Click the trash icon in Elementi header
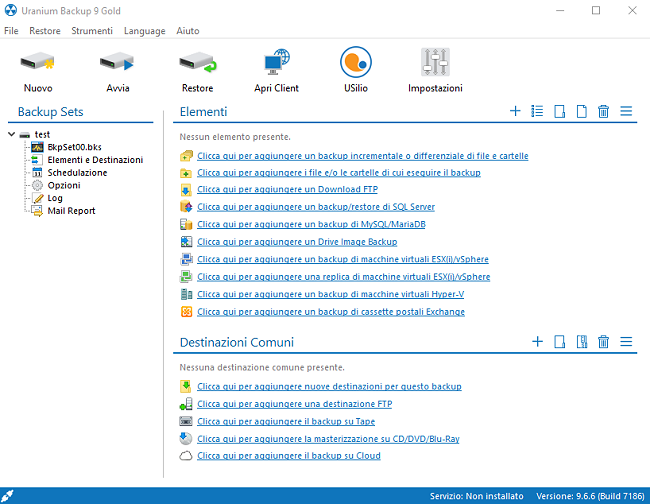Image resolution: width=650 pixels, height=504 pixels. tap(604, 111)
